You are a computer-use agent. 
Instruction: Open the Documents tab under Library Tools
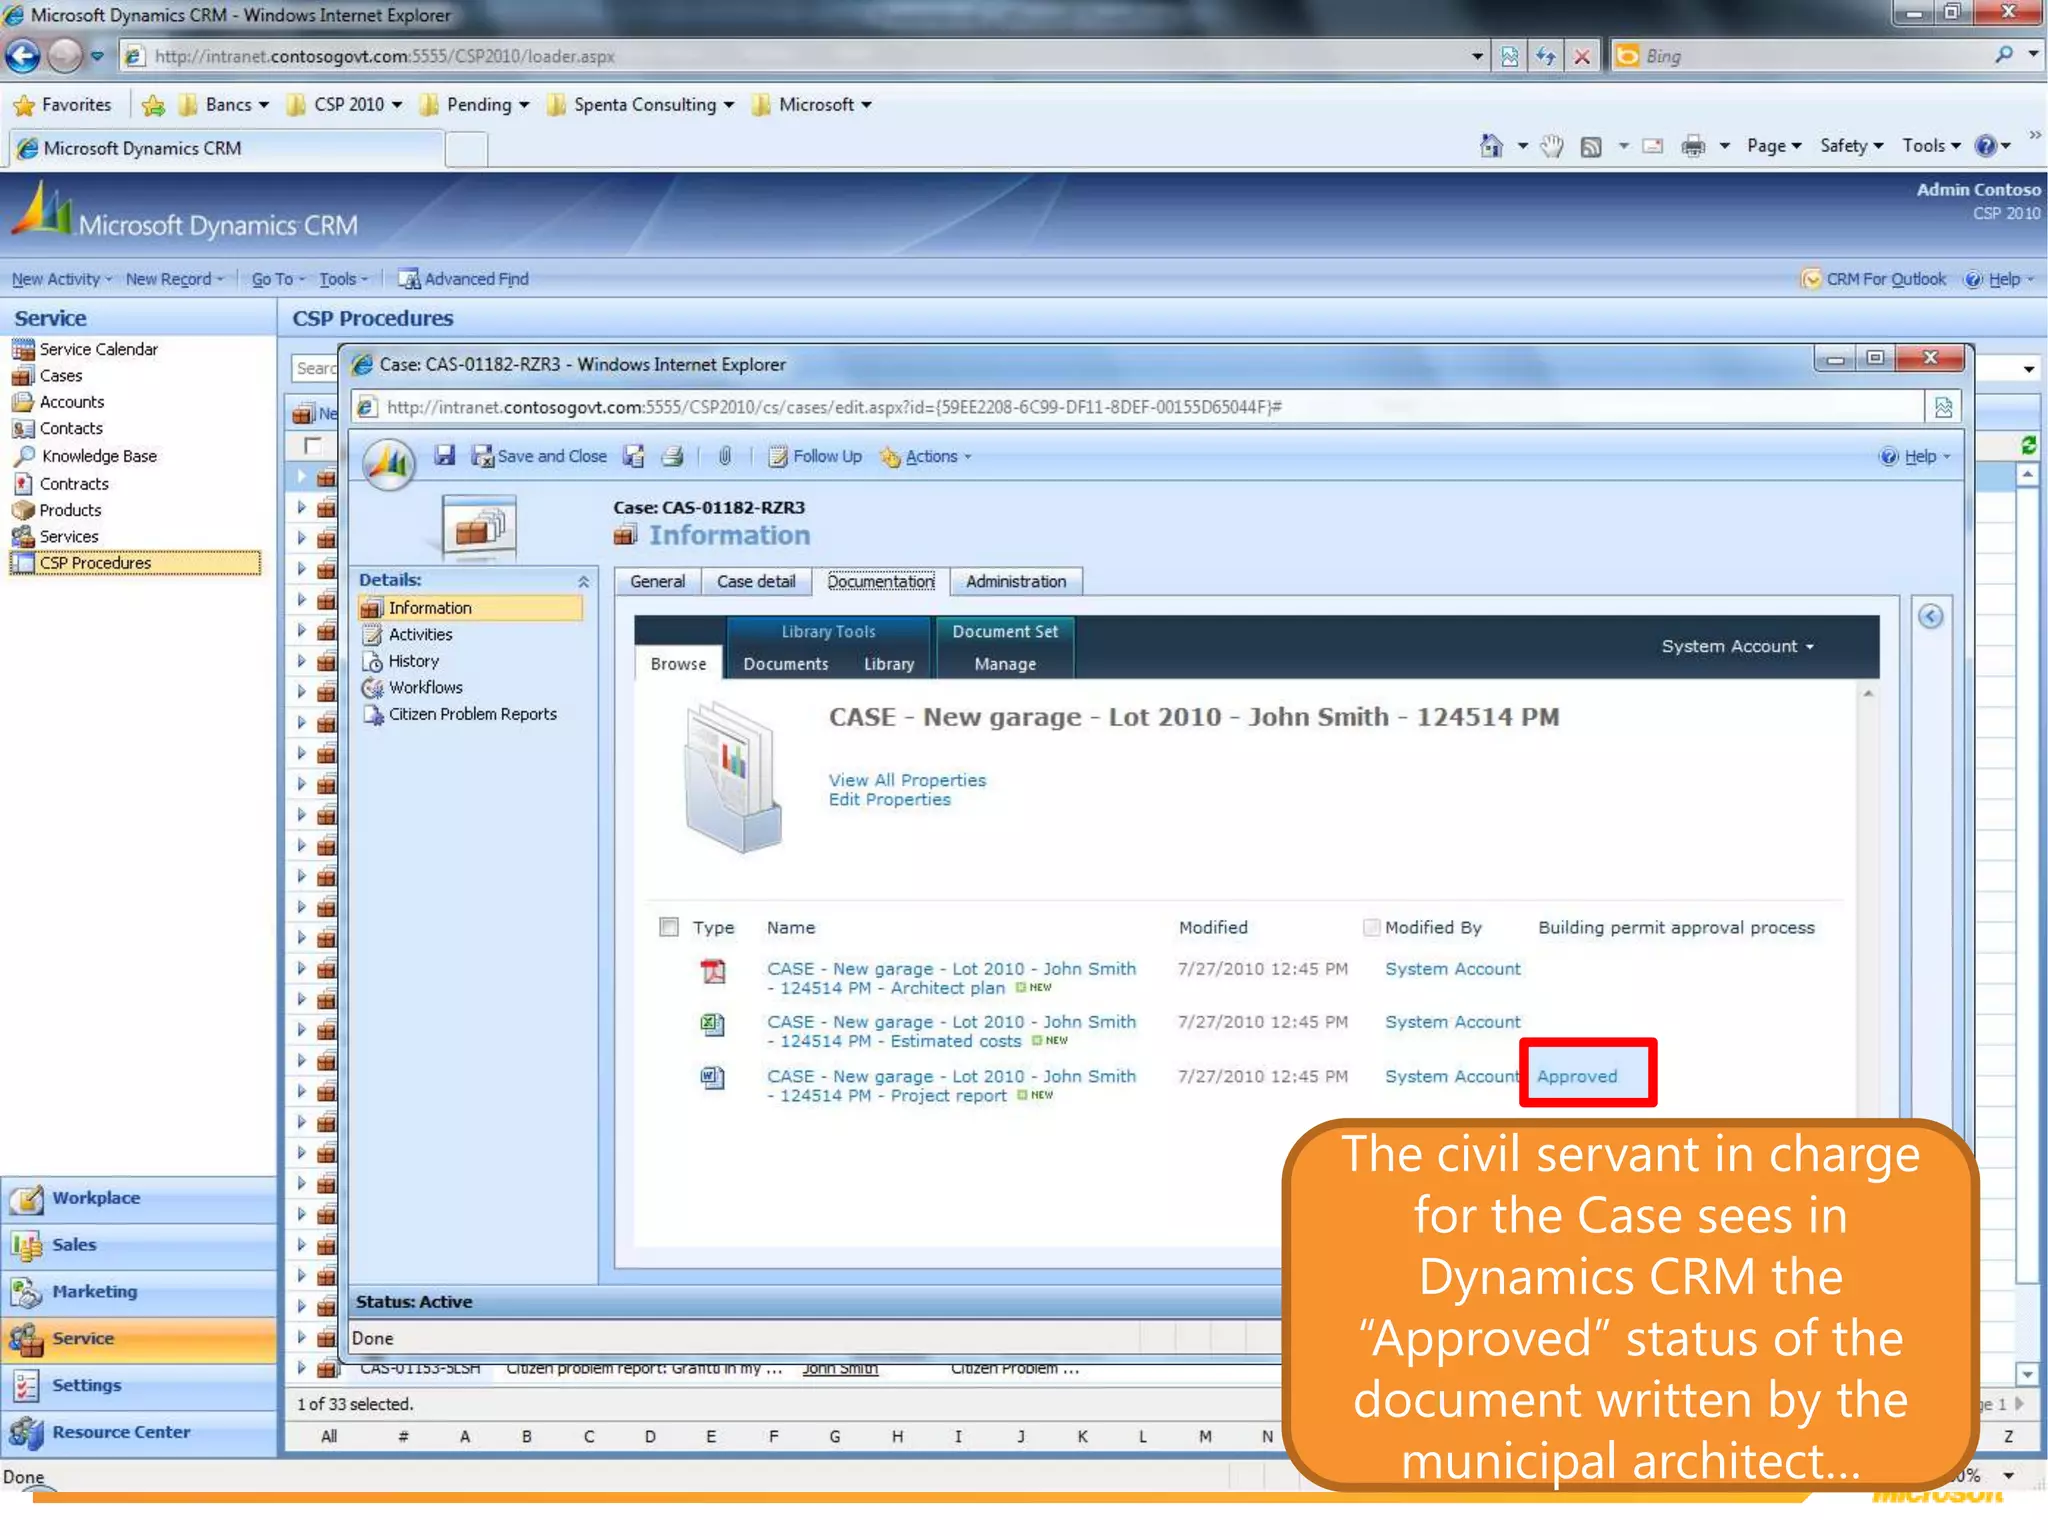(785, 664)
